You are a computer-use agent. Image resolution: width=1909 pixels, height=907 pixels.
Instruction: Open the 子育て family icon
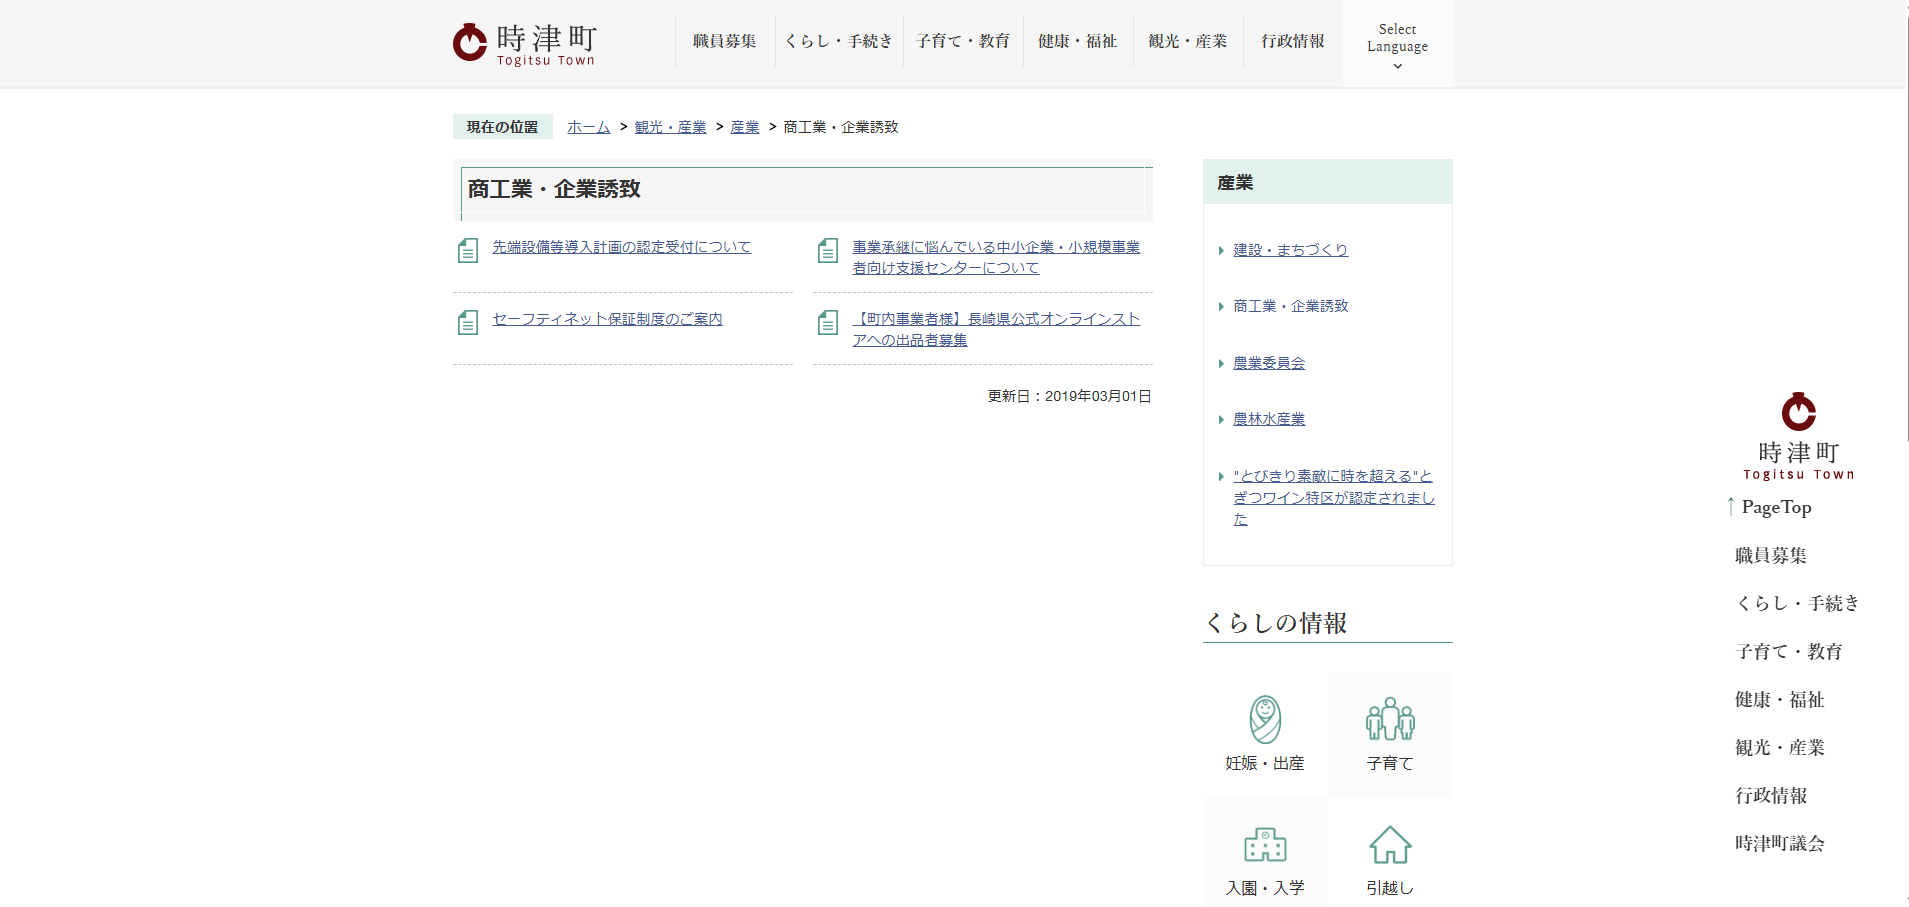pos(1390,719)
